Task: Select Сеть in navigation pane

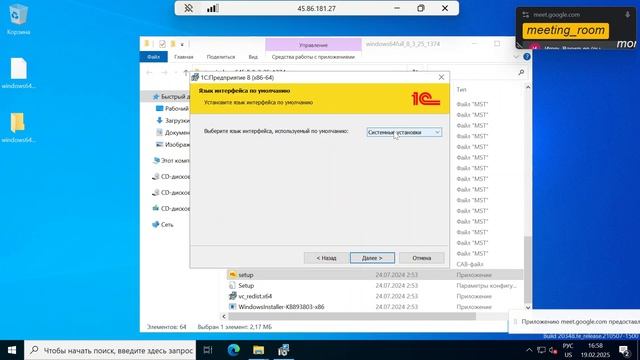Action: [163, 224]
